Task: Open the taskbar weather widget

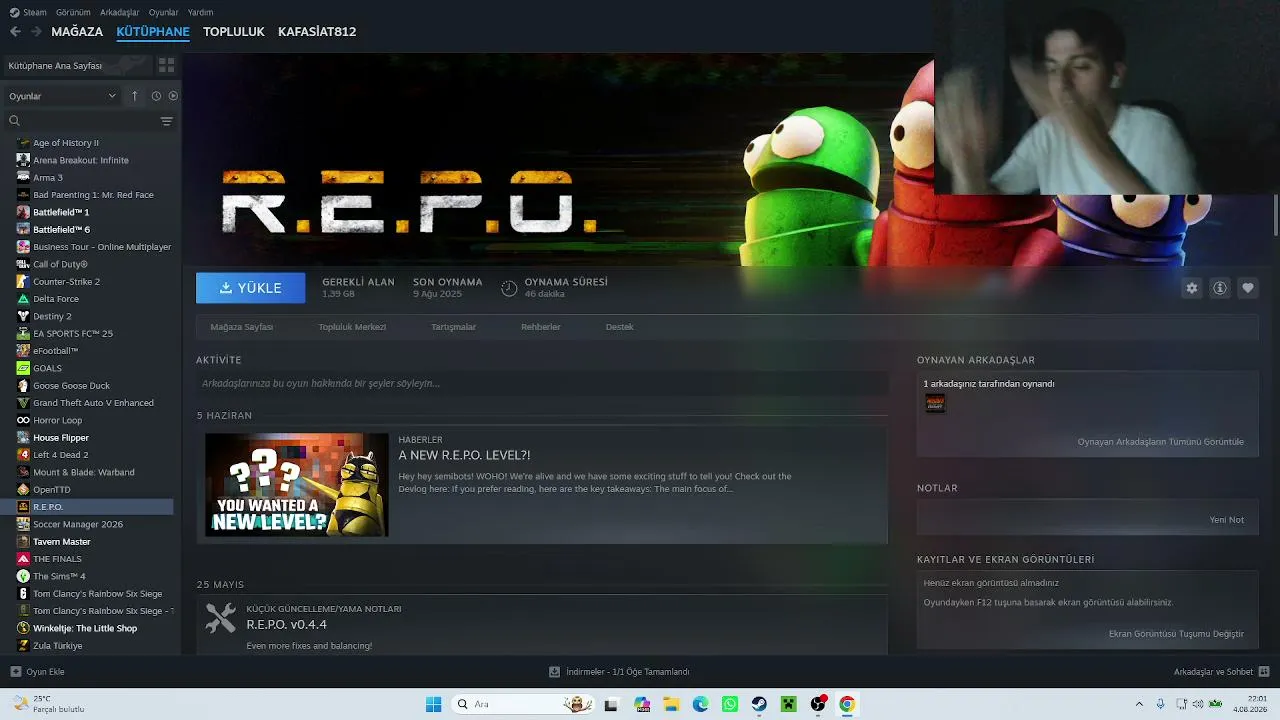Action: coord(49,704)
